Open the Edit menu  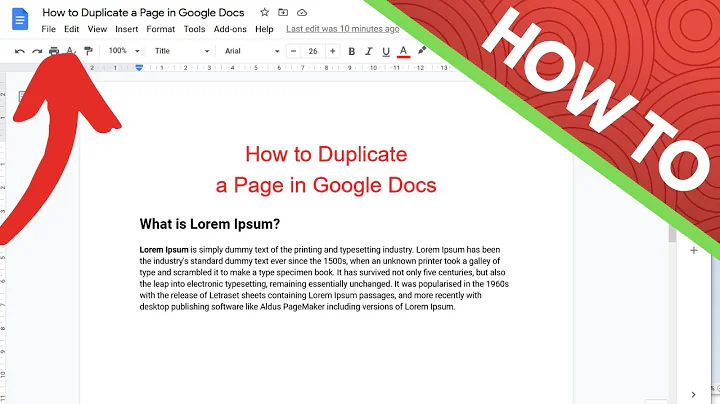pyautogui.click(x=72, y=29)
